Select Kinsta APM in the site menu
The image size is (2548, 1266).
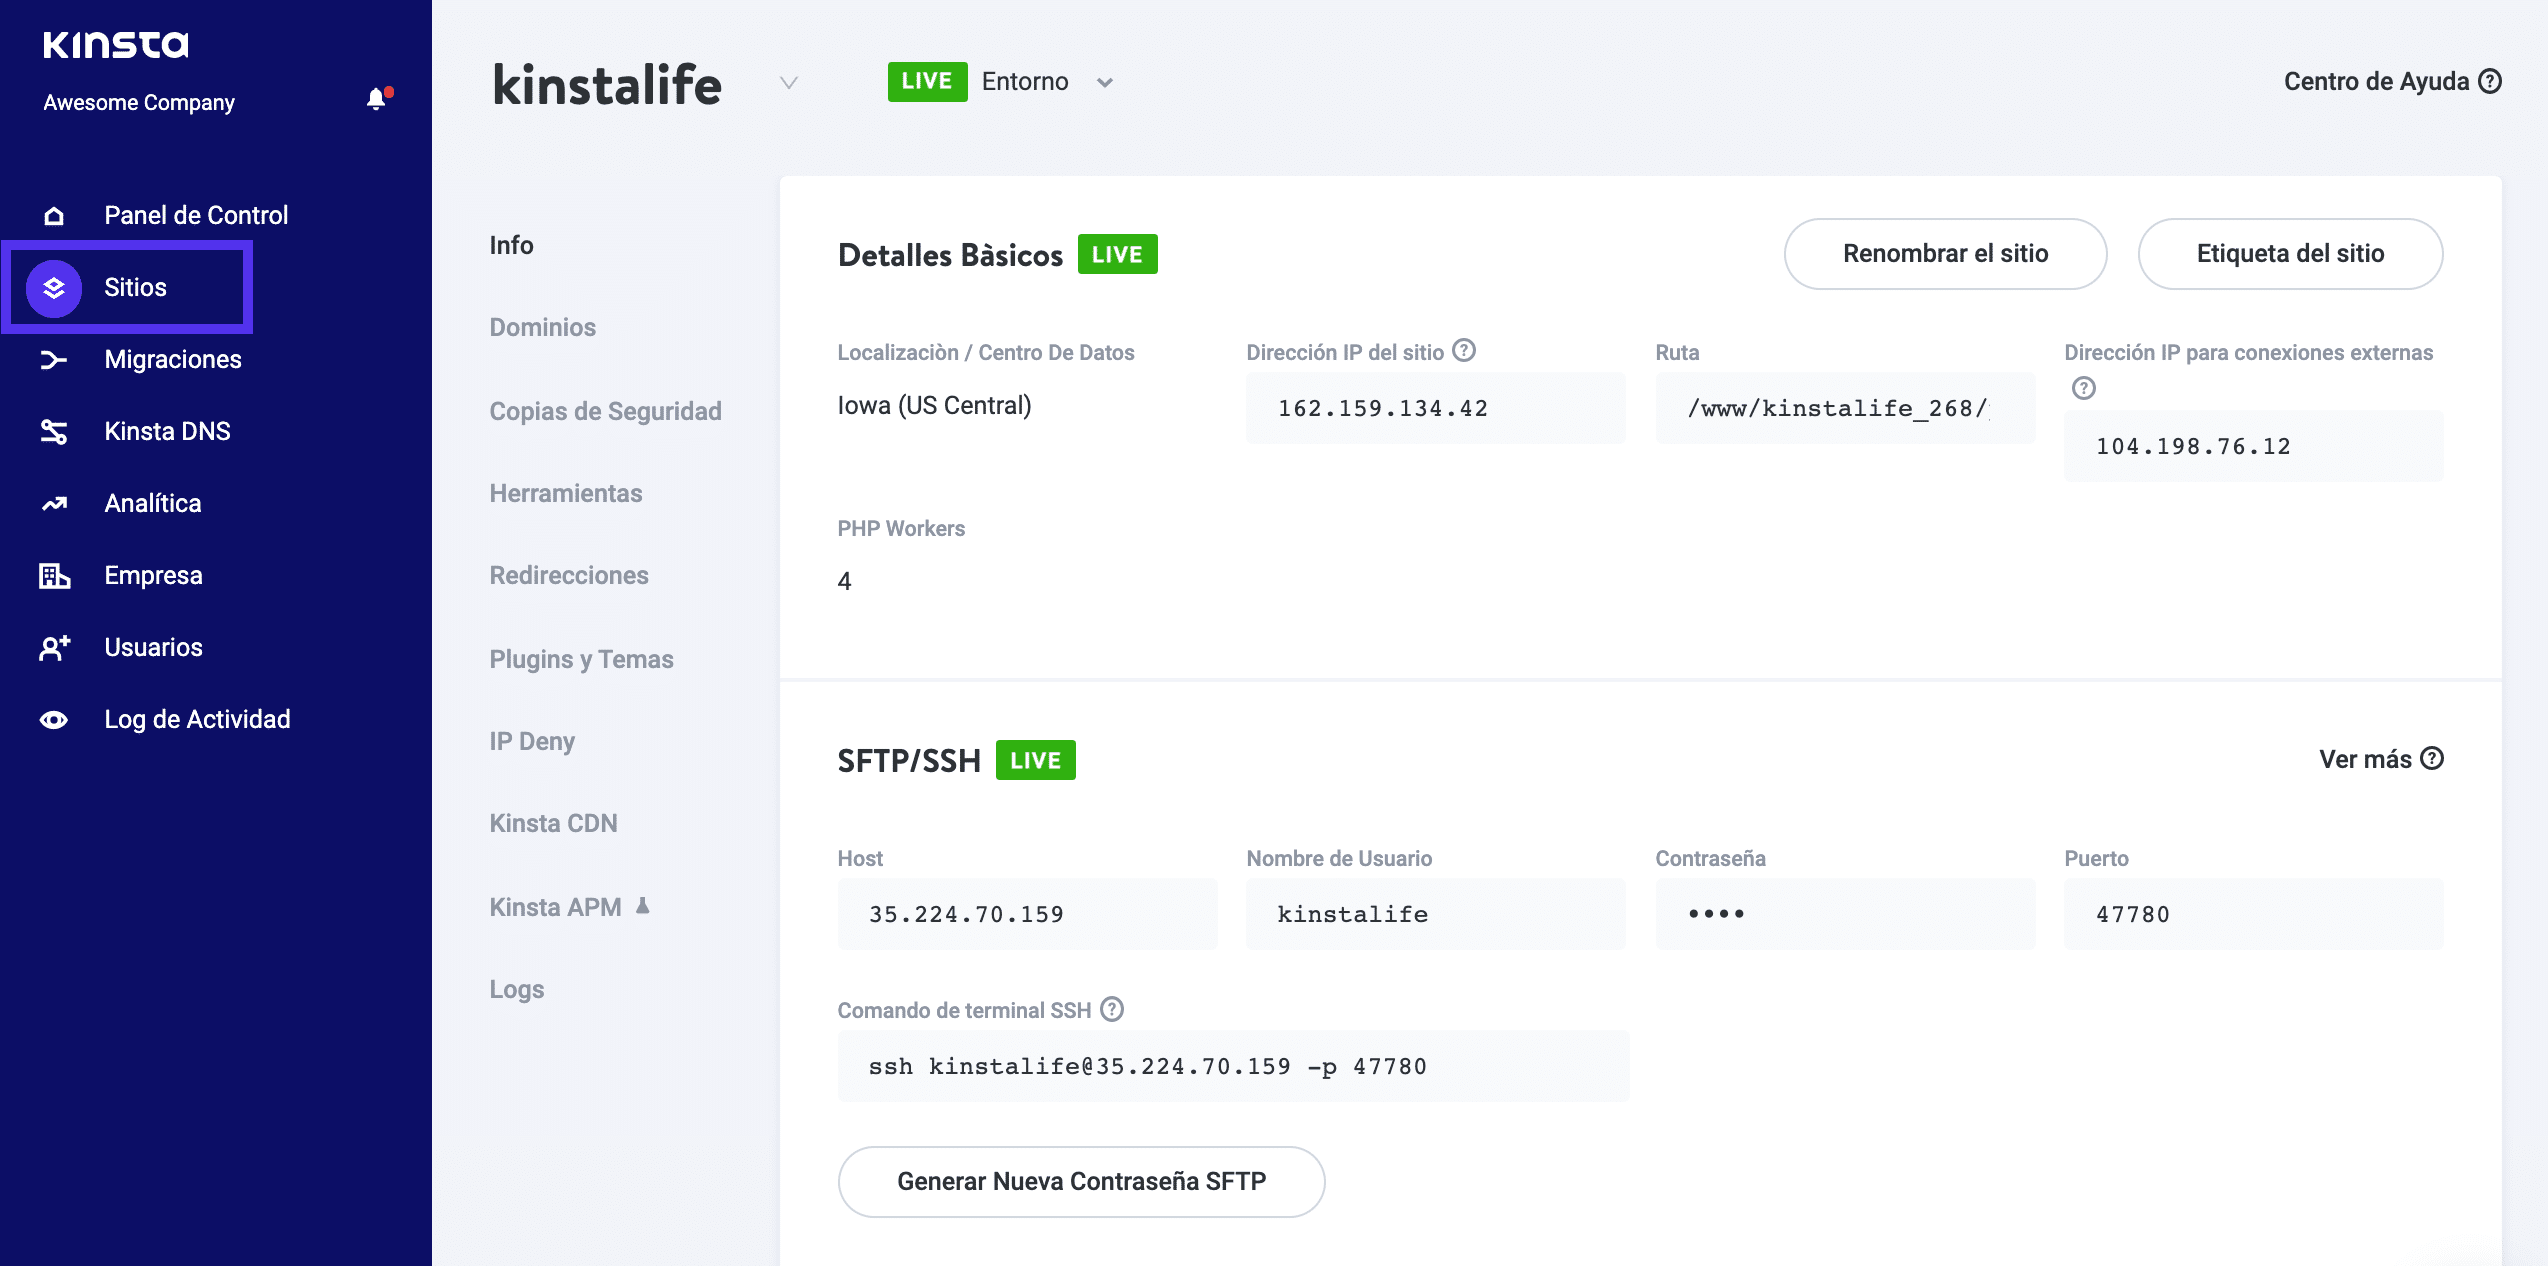pyautogui.click(x=555, y=907)
